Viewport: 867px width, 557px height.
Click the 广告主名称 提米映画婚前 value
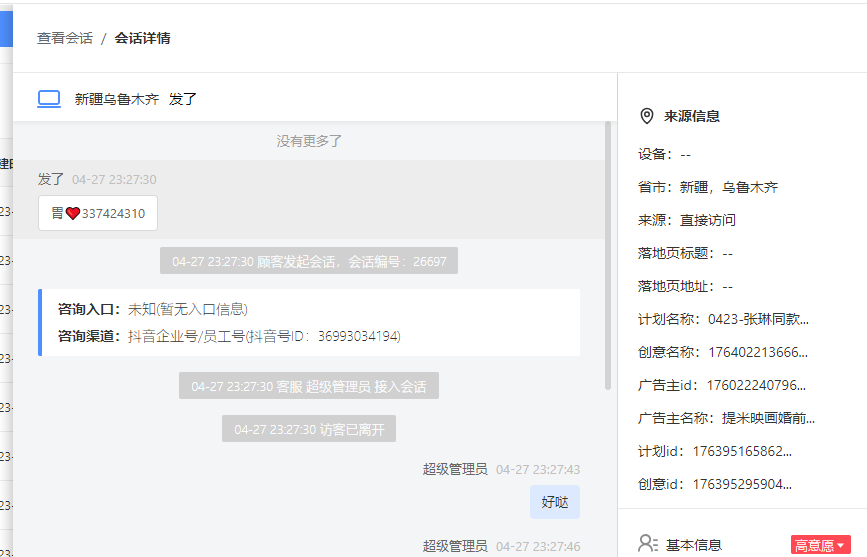pyautogui.click(x=768, y=418)
